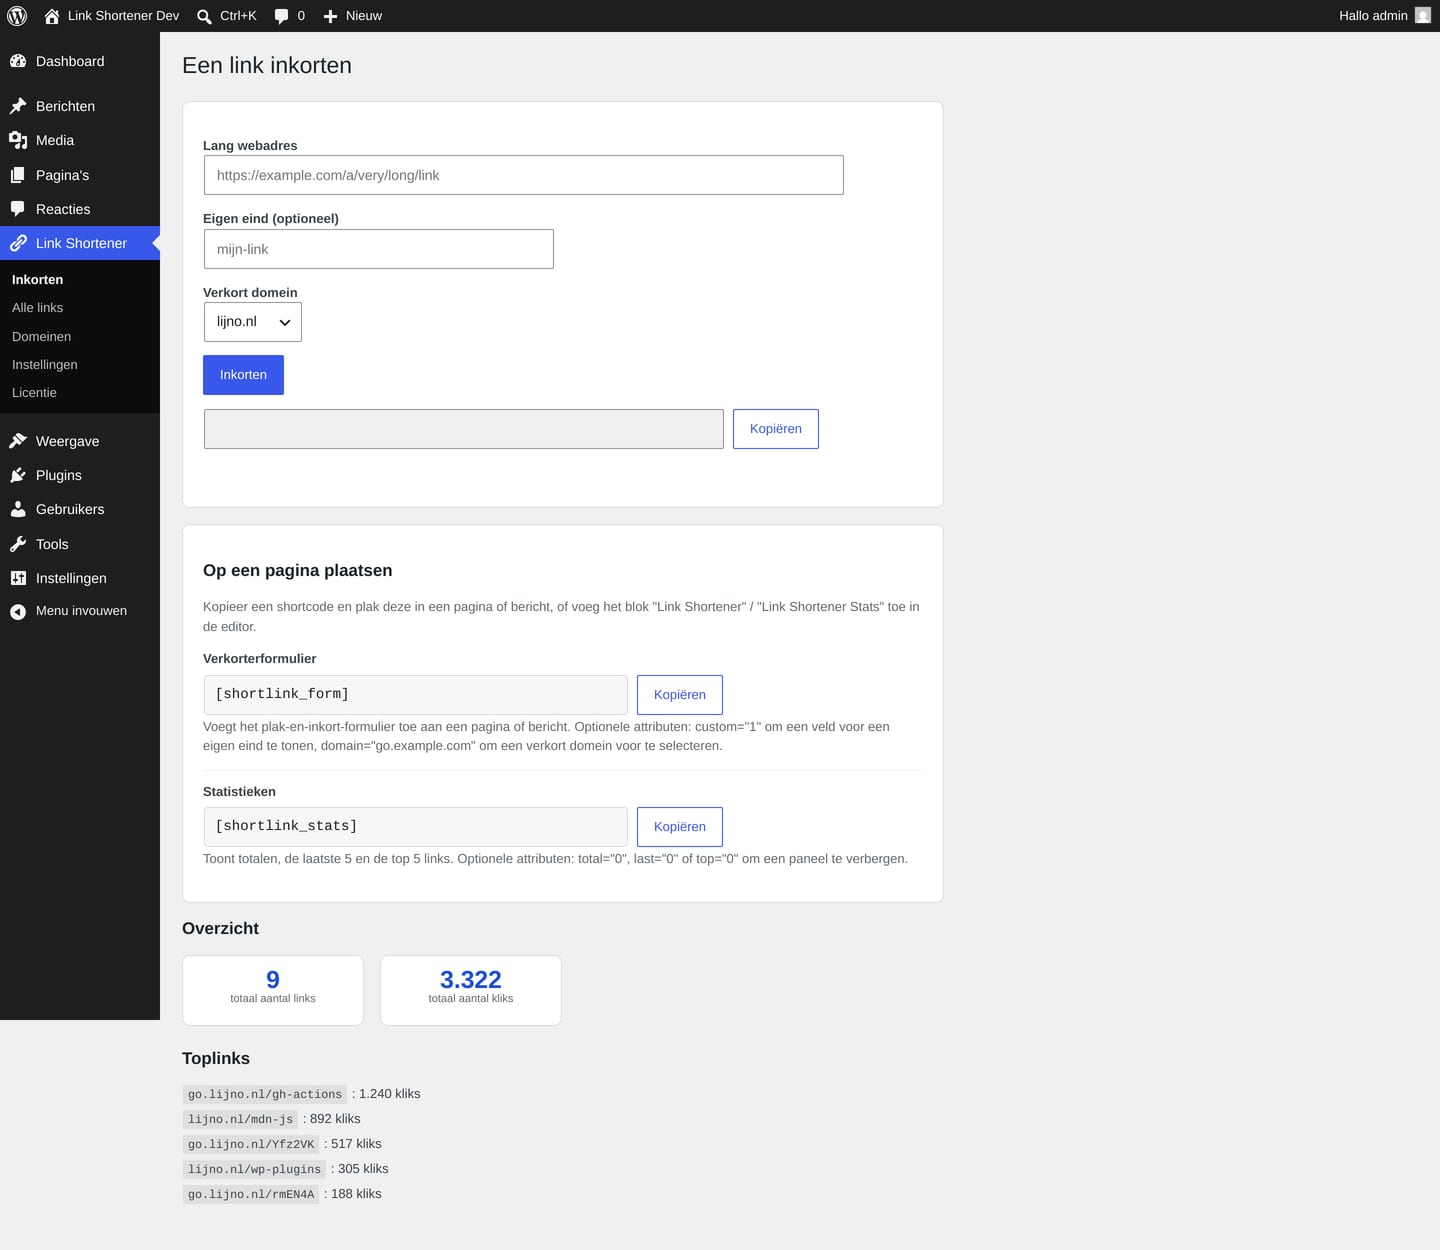Open Pagina's menu label
The width and height of the screenshot is (1440, 1250).
[62, 175]
